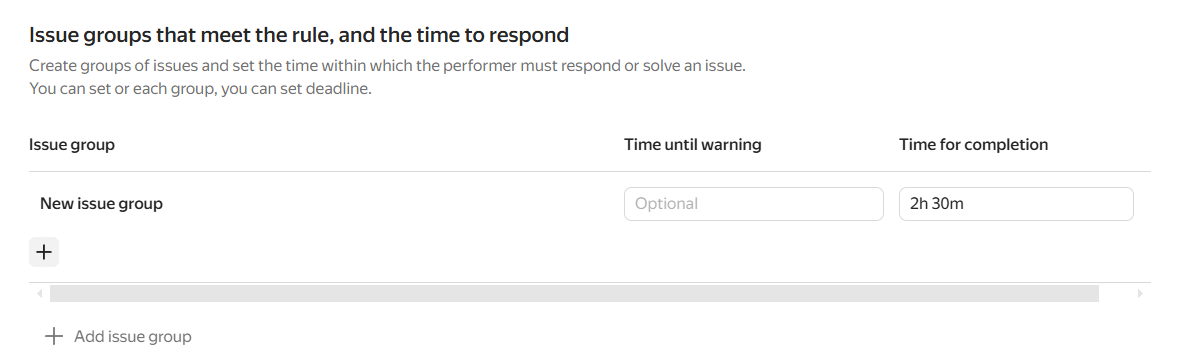Viewport: 1177px width, 360px height.
Task: Click the 'Create groups of issues' description line
Action: [x=387, y=66]
